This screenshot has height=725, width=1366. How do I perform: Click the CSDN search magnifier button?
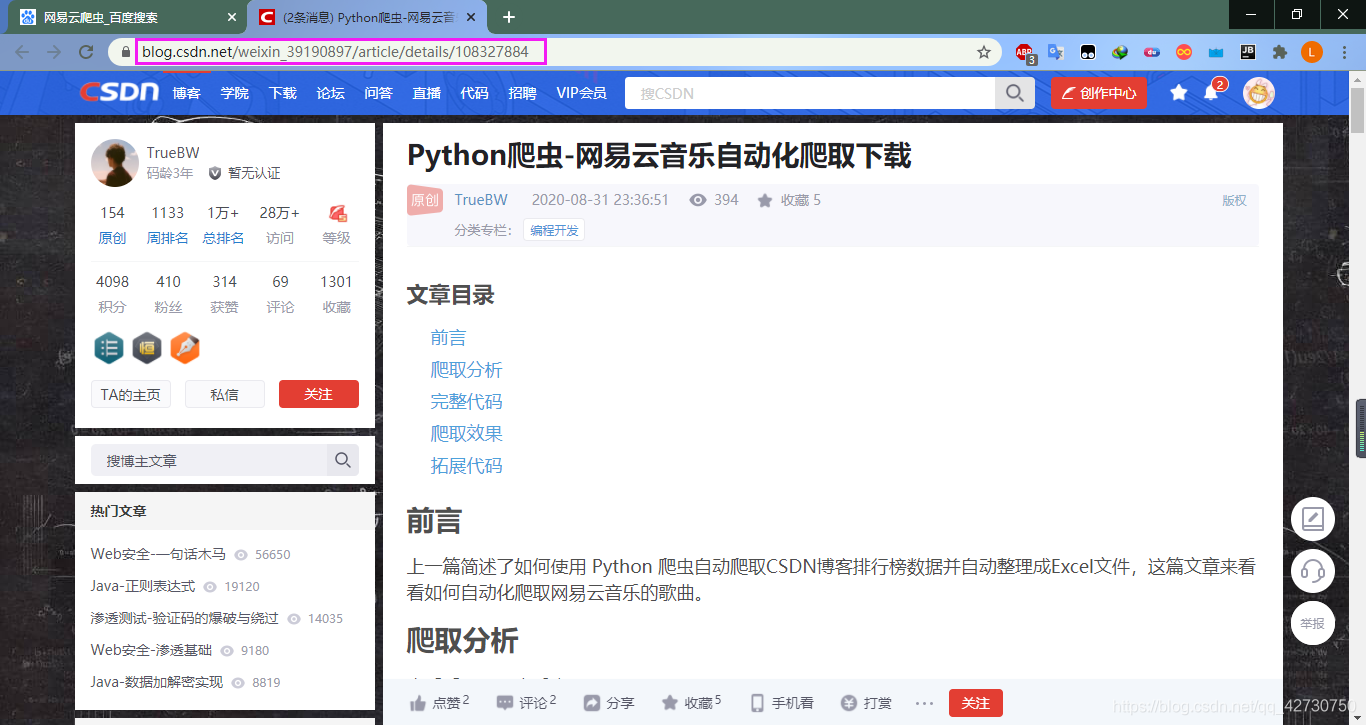(1014, 93)
